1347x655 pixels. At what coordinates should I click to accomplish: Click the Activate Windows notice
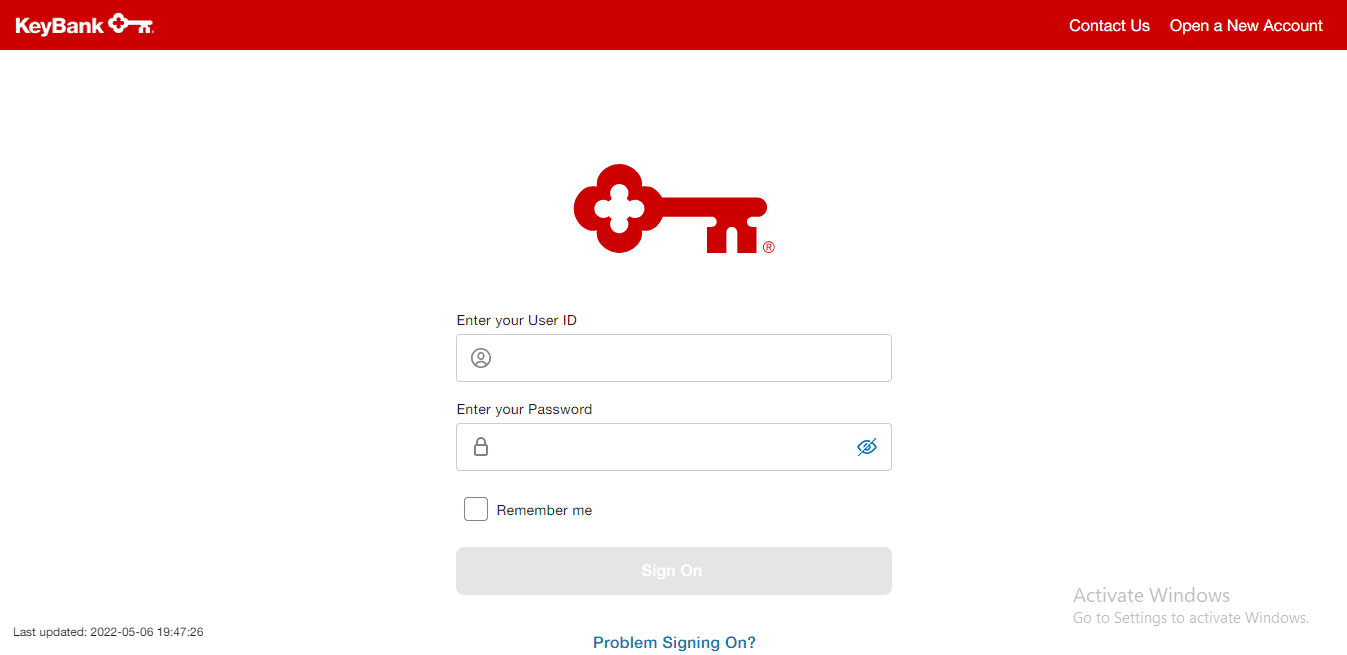point(1151,595)
